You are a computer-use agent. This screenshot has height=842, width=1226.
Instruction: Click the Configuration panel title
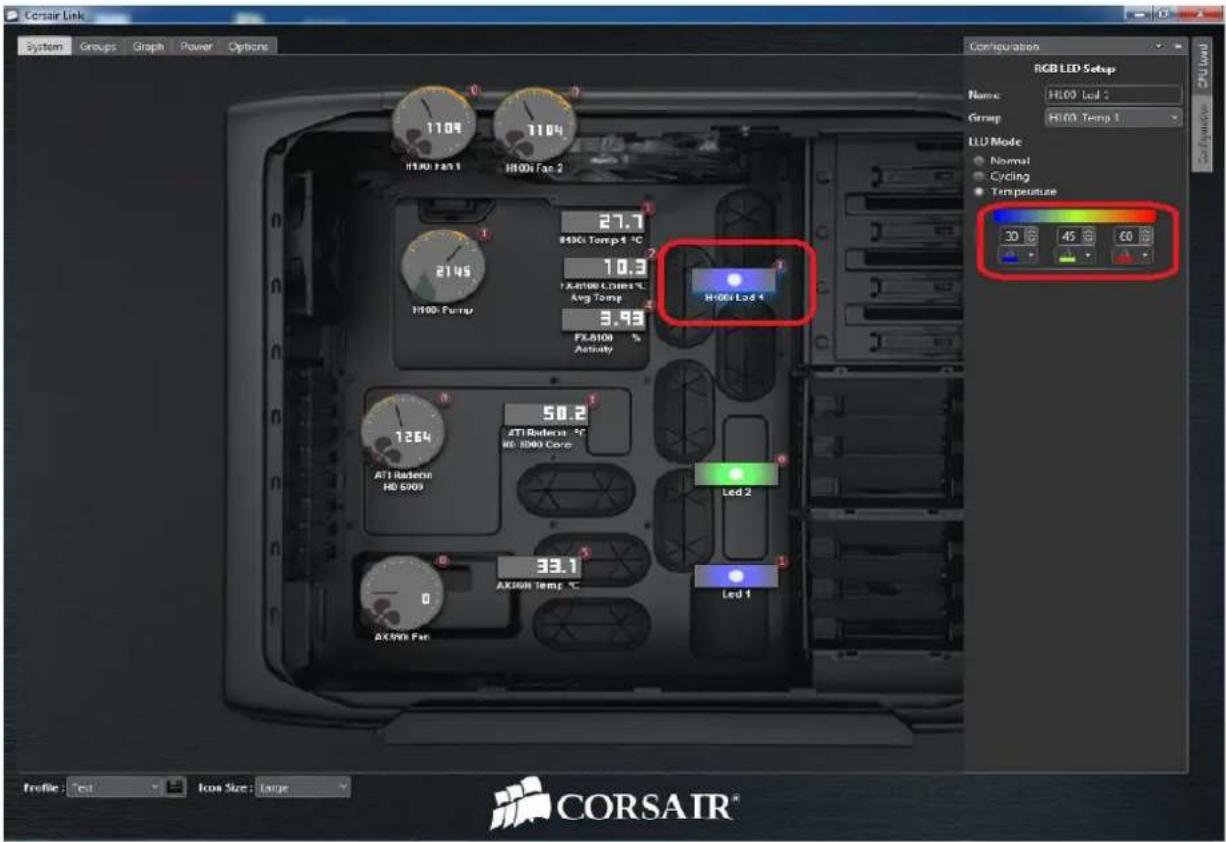coord(1005,46)
